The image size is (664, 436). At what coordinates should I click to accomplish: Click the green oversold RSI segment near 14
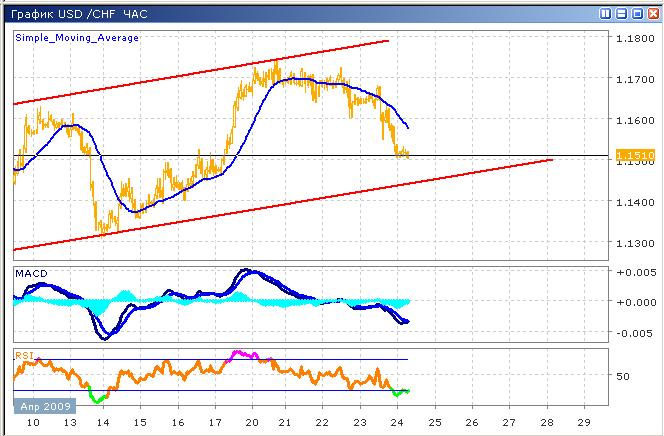[x=98, y=397]
